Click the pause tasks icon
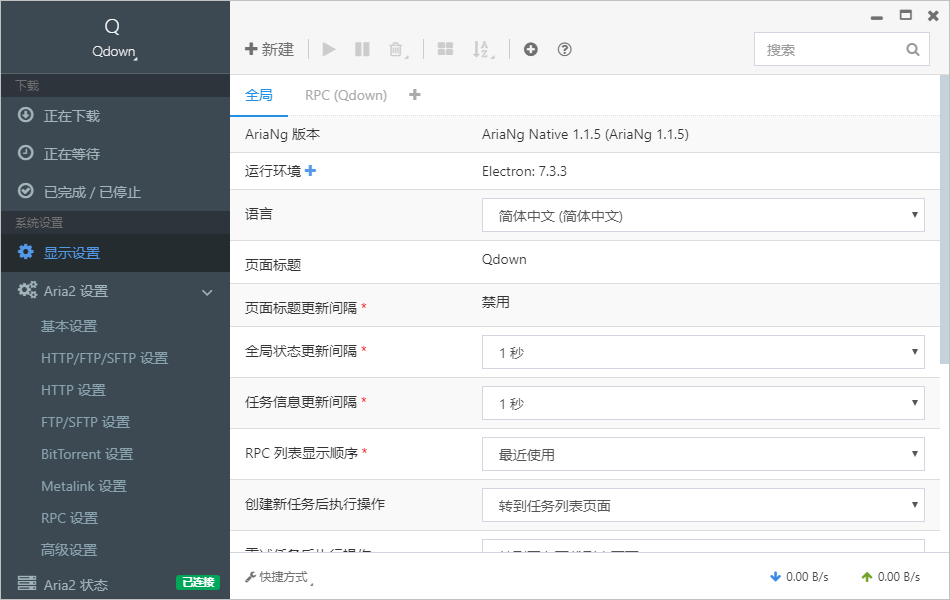This screenshot has width=950, height=600. (362, 49)
